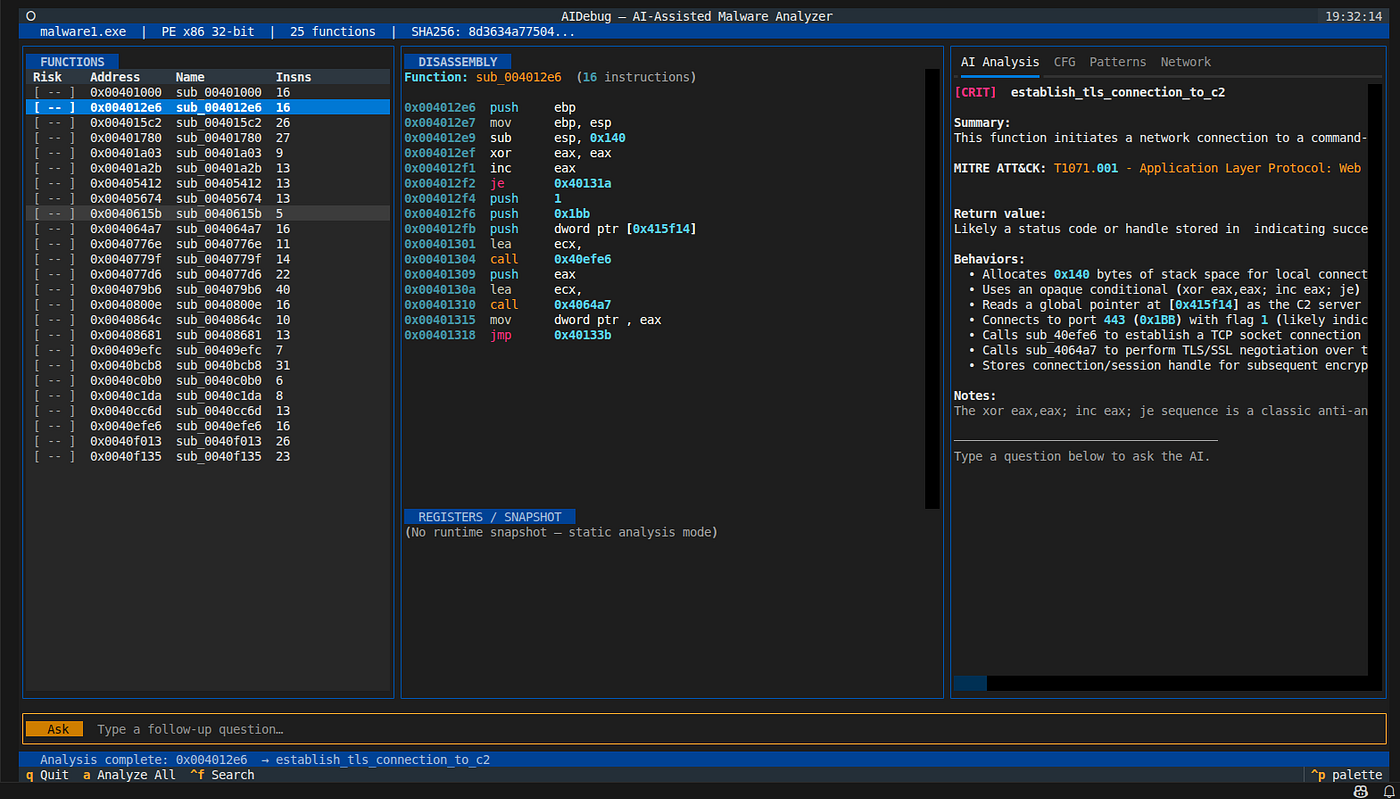
Task: Open the Patterns tab
Action: 1118,62
